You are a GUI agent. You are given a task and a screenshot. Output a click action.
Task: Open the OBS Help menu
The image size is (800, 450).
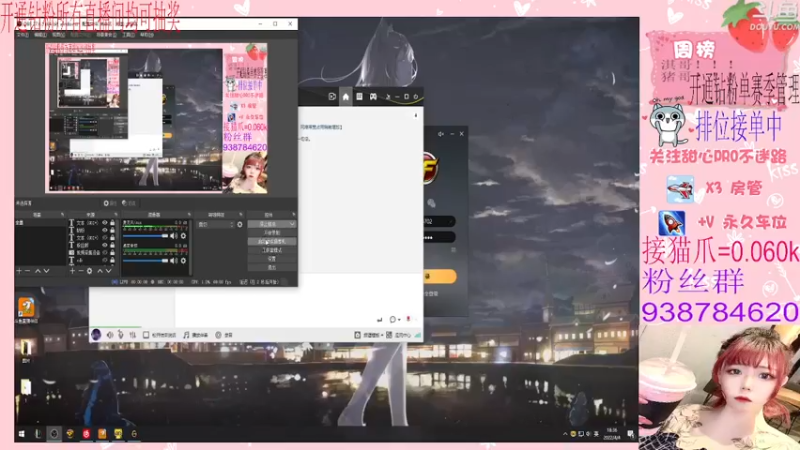[147, 35]
